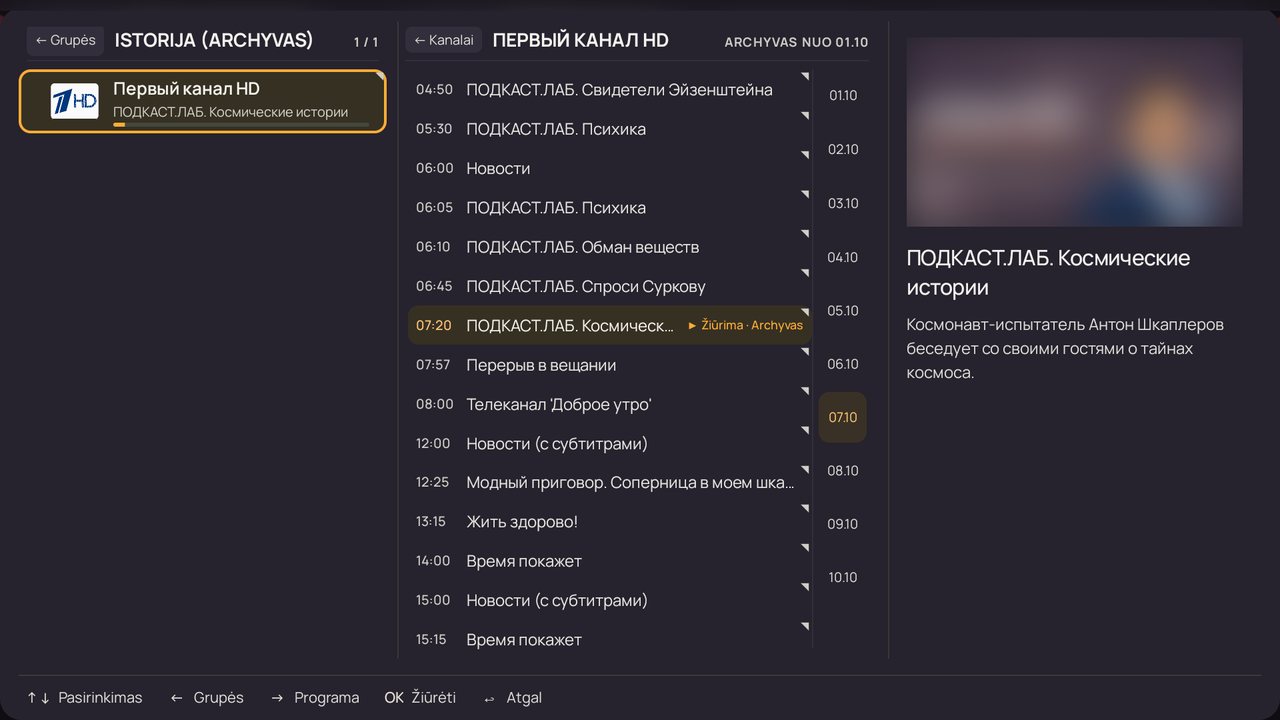Open 06:45 Спроси Суркову programme

[x=610, y=286]
